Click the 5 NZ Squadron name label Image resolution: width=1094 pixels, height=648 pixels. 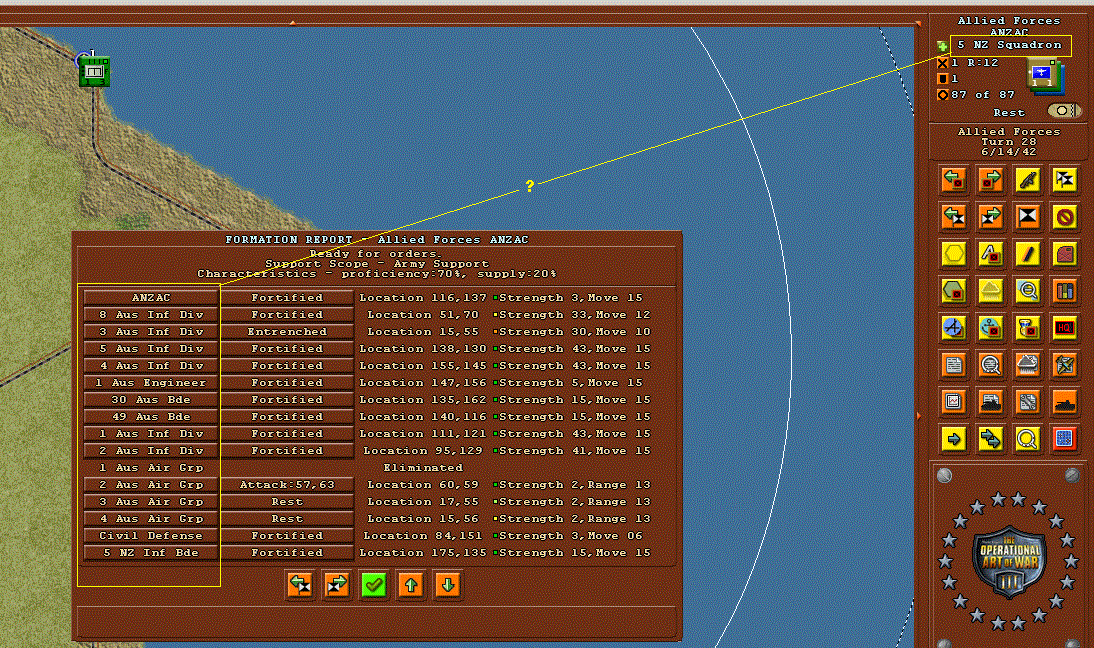coord(1010,45)
